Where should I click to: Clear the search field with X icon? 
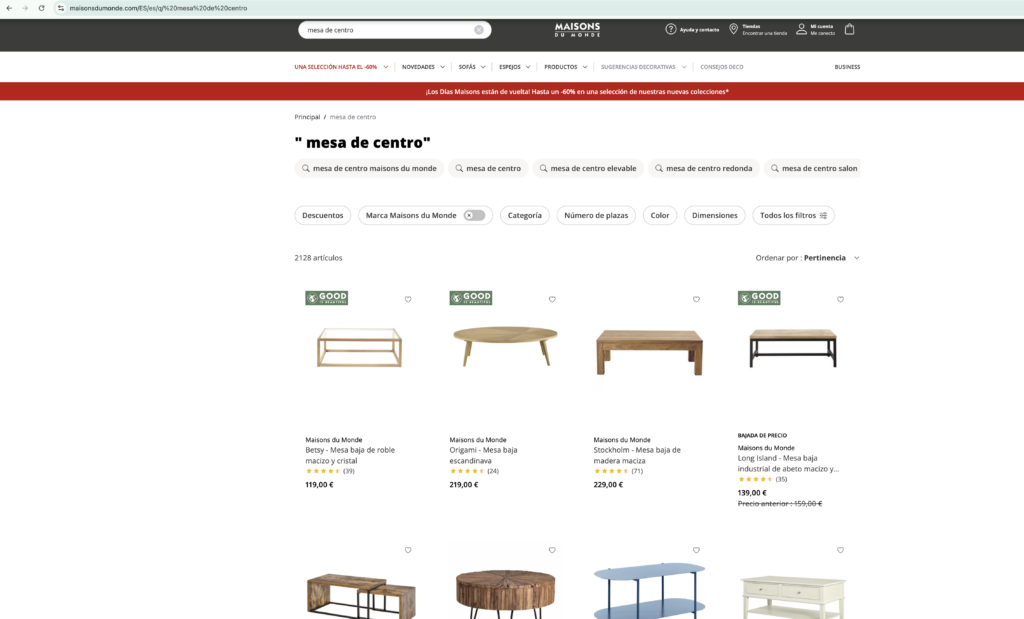(x=479, y=30)
